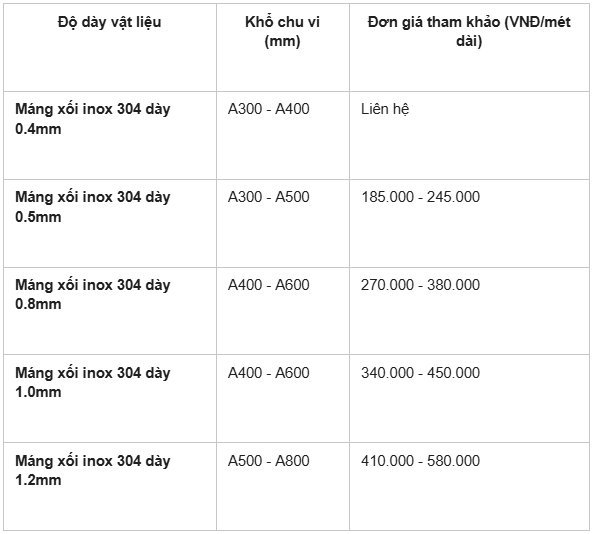This screenshot has width=593, height=534.
Task: Click the 'Đơn giá tham khảo' column header
Action: coord(469,48)
